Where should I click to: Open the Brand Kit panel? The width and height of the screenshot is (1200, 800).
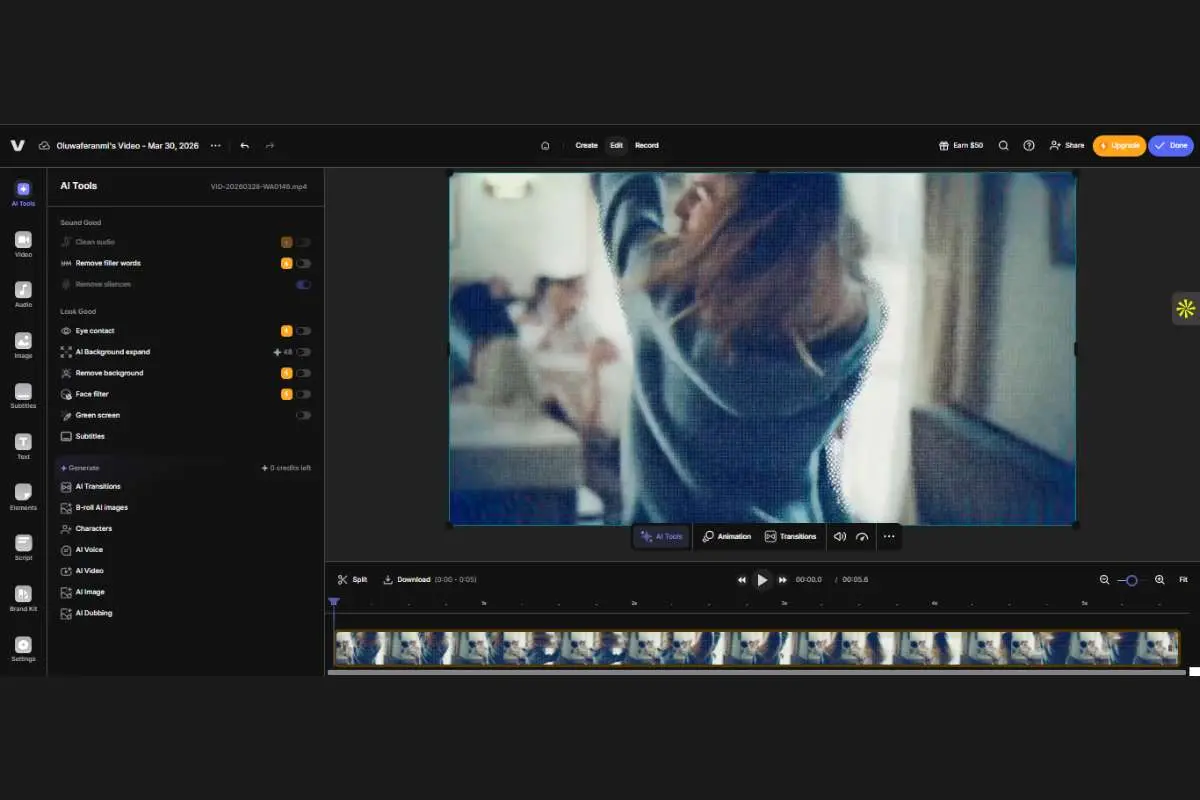pyautogui.click(x=22, y=598)
